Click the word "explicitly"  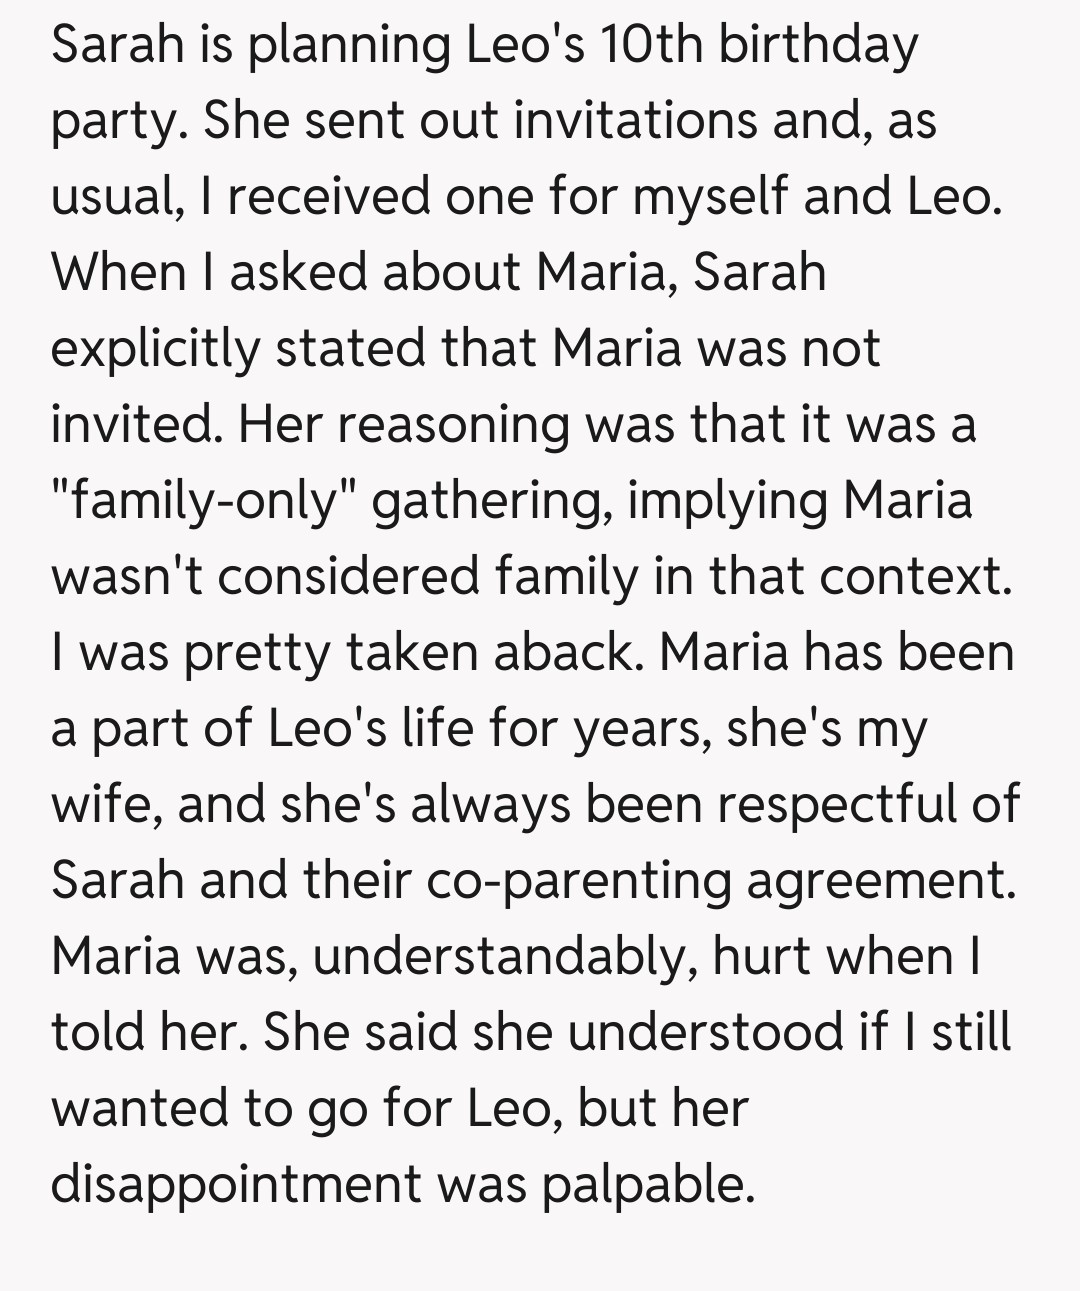coord(155,349)
